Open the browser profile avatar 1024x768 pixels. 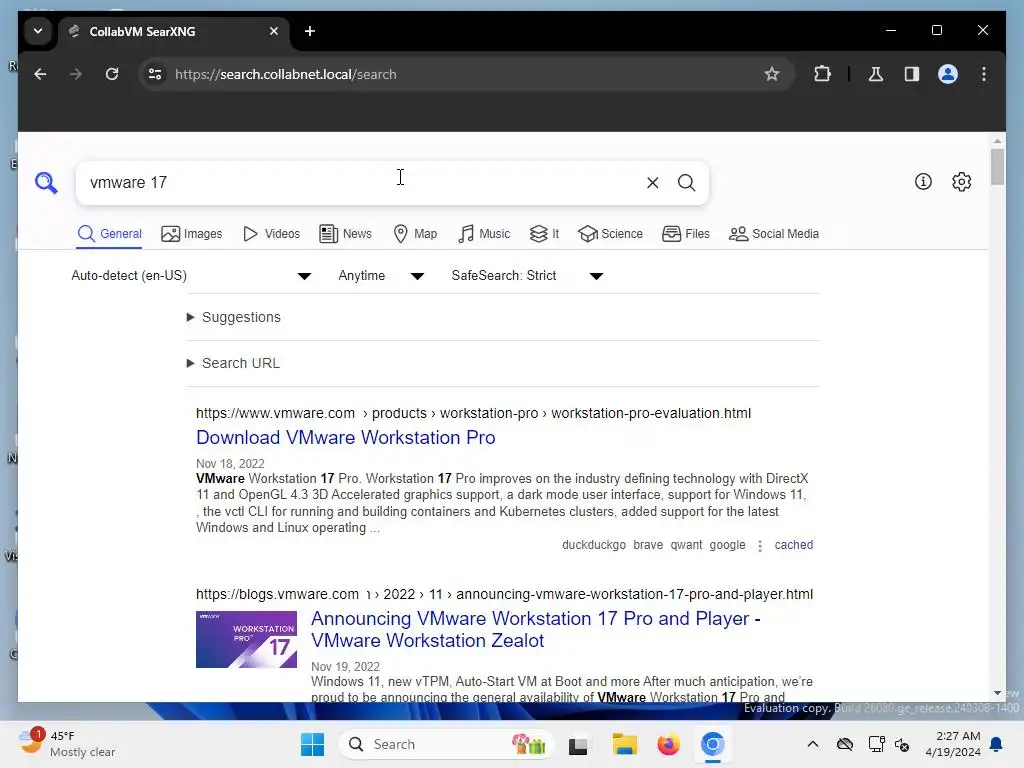(948, 74)
